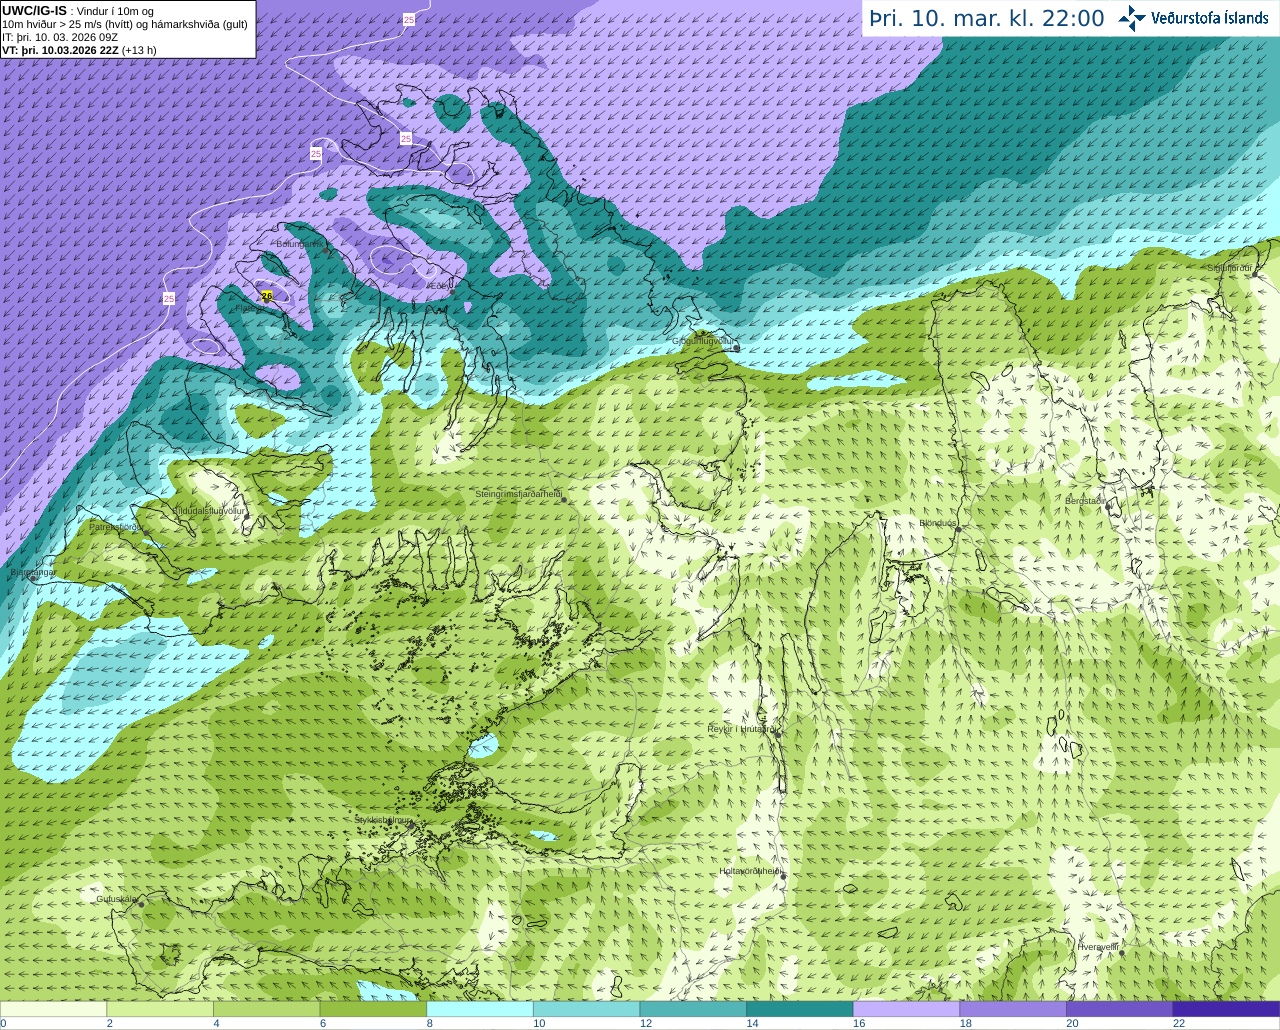This screenshot has height=1030, width=1280.
Task: Click the 'Þri. 10. mar. kl. 22:00' timestamp
Action: [x=986, y=18]
